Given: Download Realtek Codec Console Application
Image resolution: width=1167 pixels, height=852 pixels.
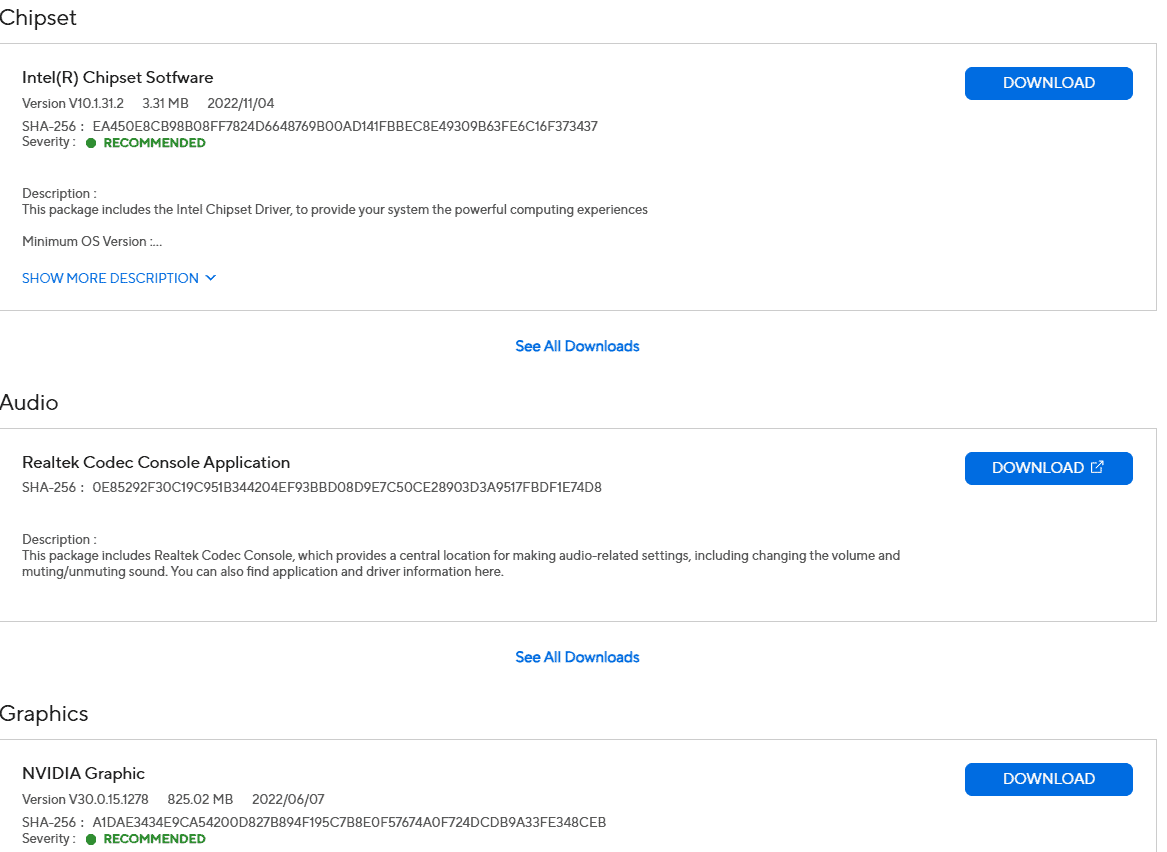Looking at the screenshot, I should 1037,468.
